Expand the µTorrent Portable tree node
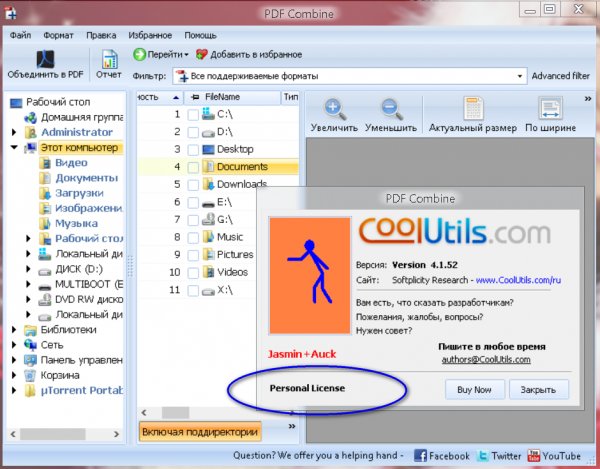Image resolution: width=600 pixels, height=469 pixels. tap(14, 391)
